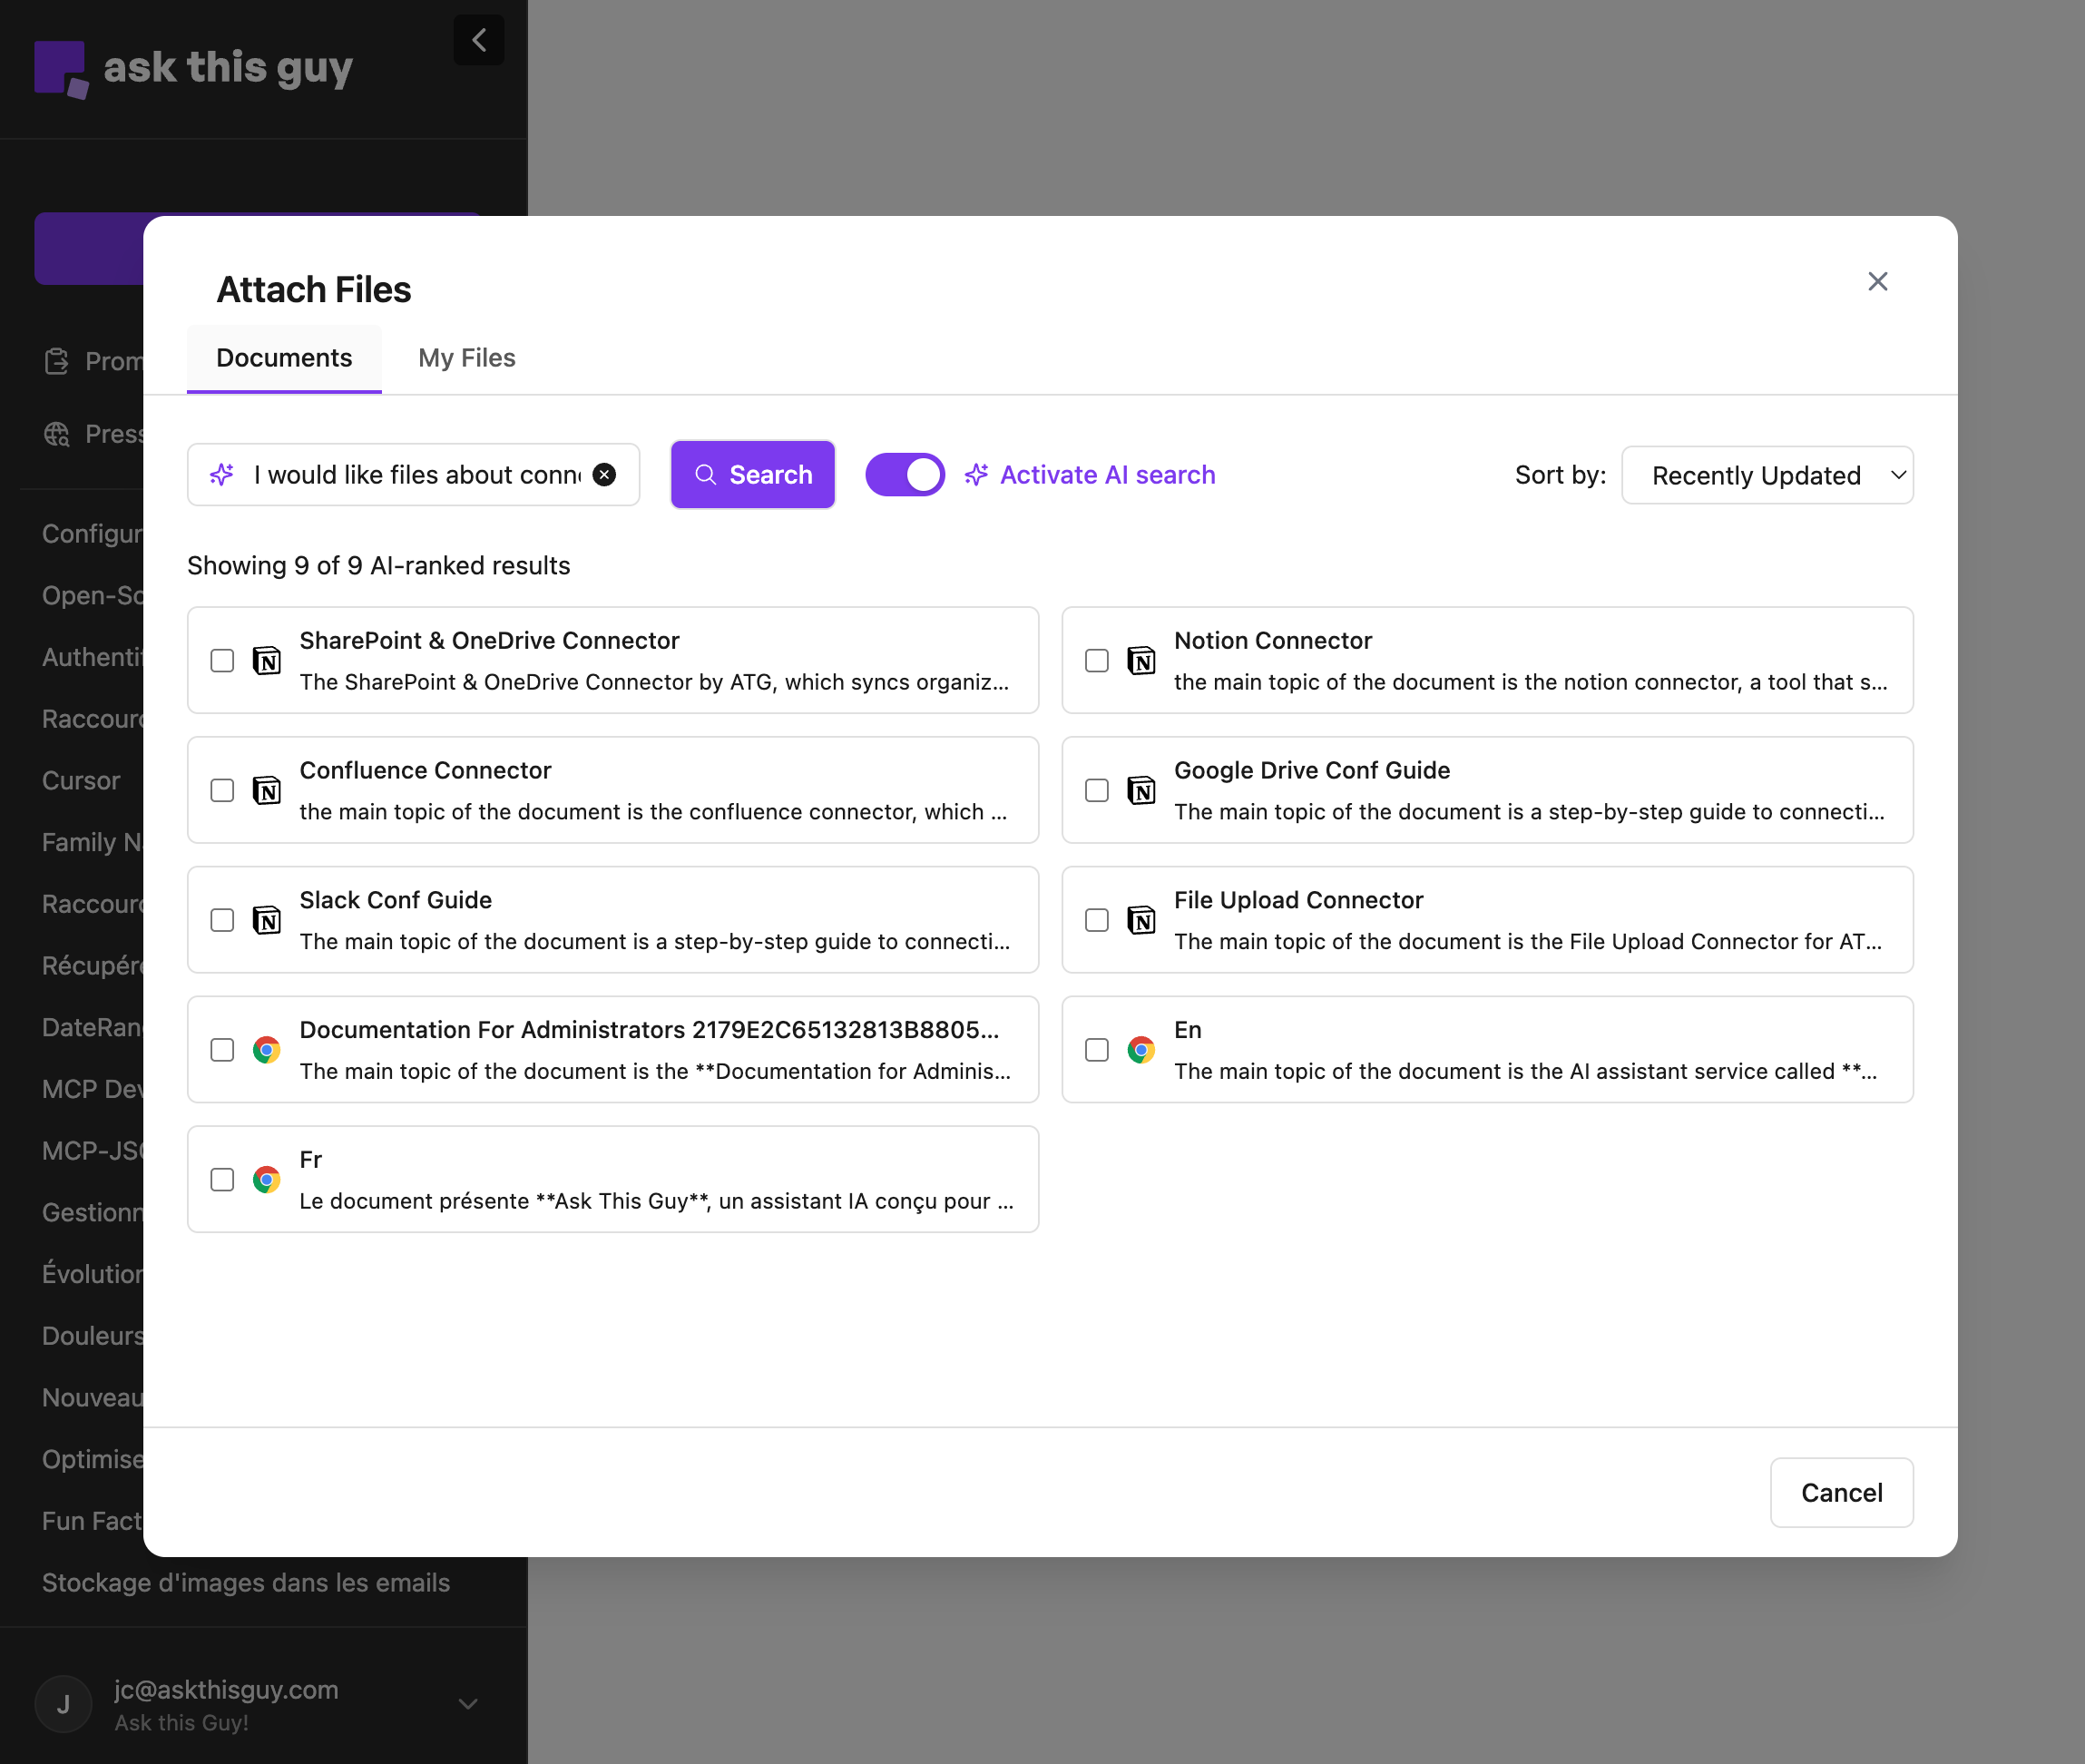Click the AI sparkle icon in search box
This screenshot has height=1764, width=2085.
222,475
